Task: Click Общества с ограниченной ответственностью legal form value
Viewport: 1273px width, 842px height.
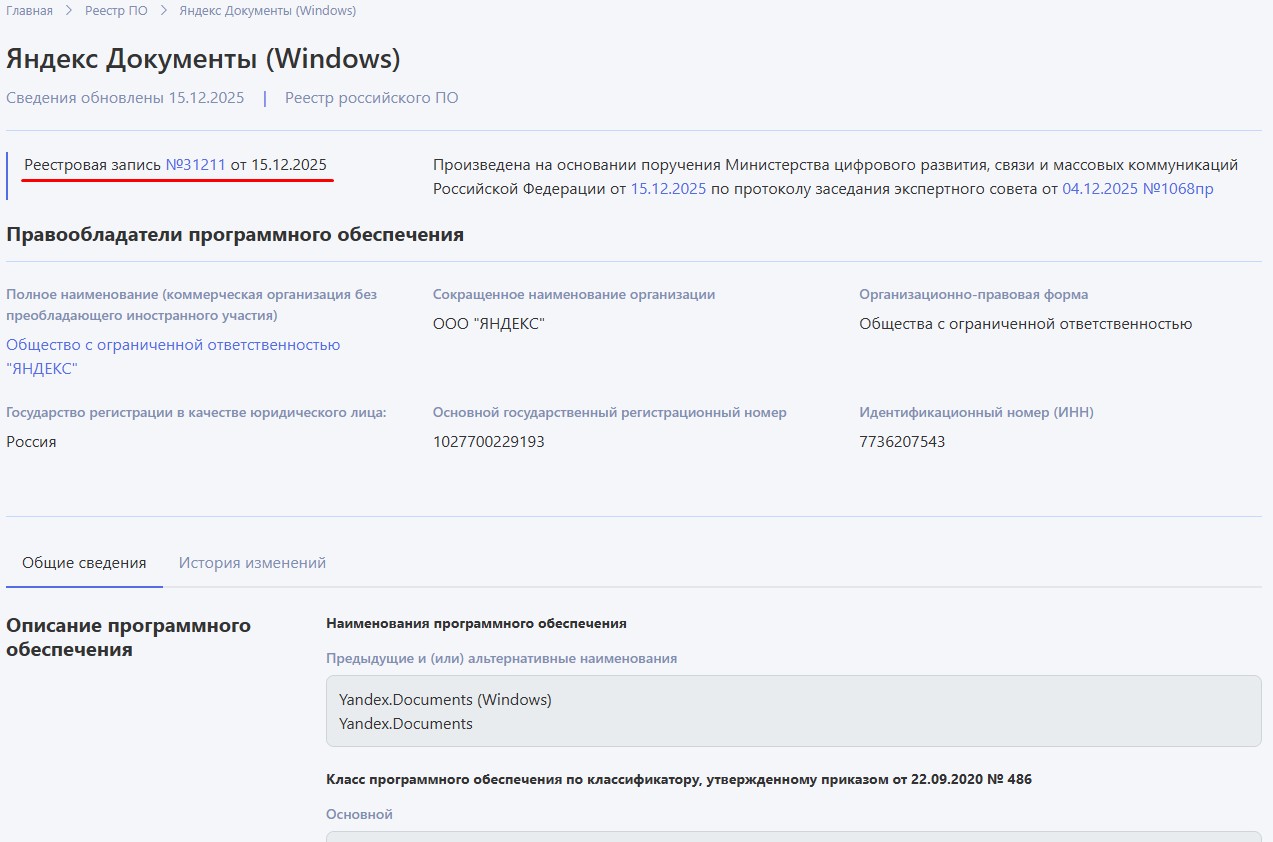Action: coord(1026,324)
